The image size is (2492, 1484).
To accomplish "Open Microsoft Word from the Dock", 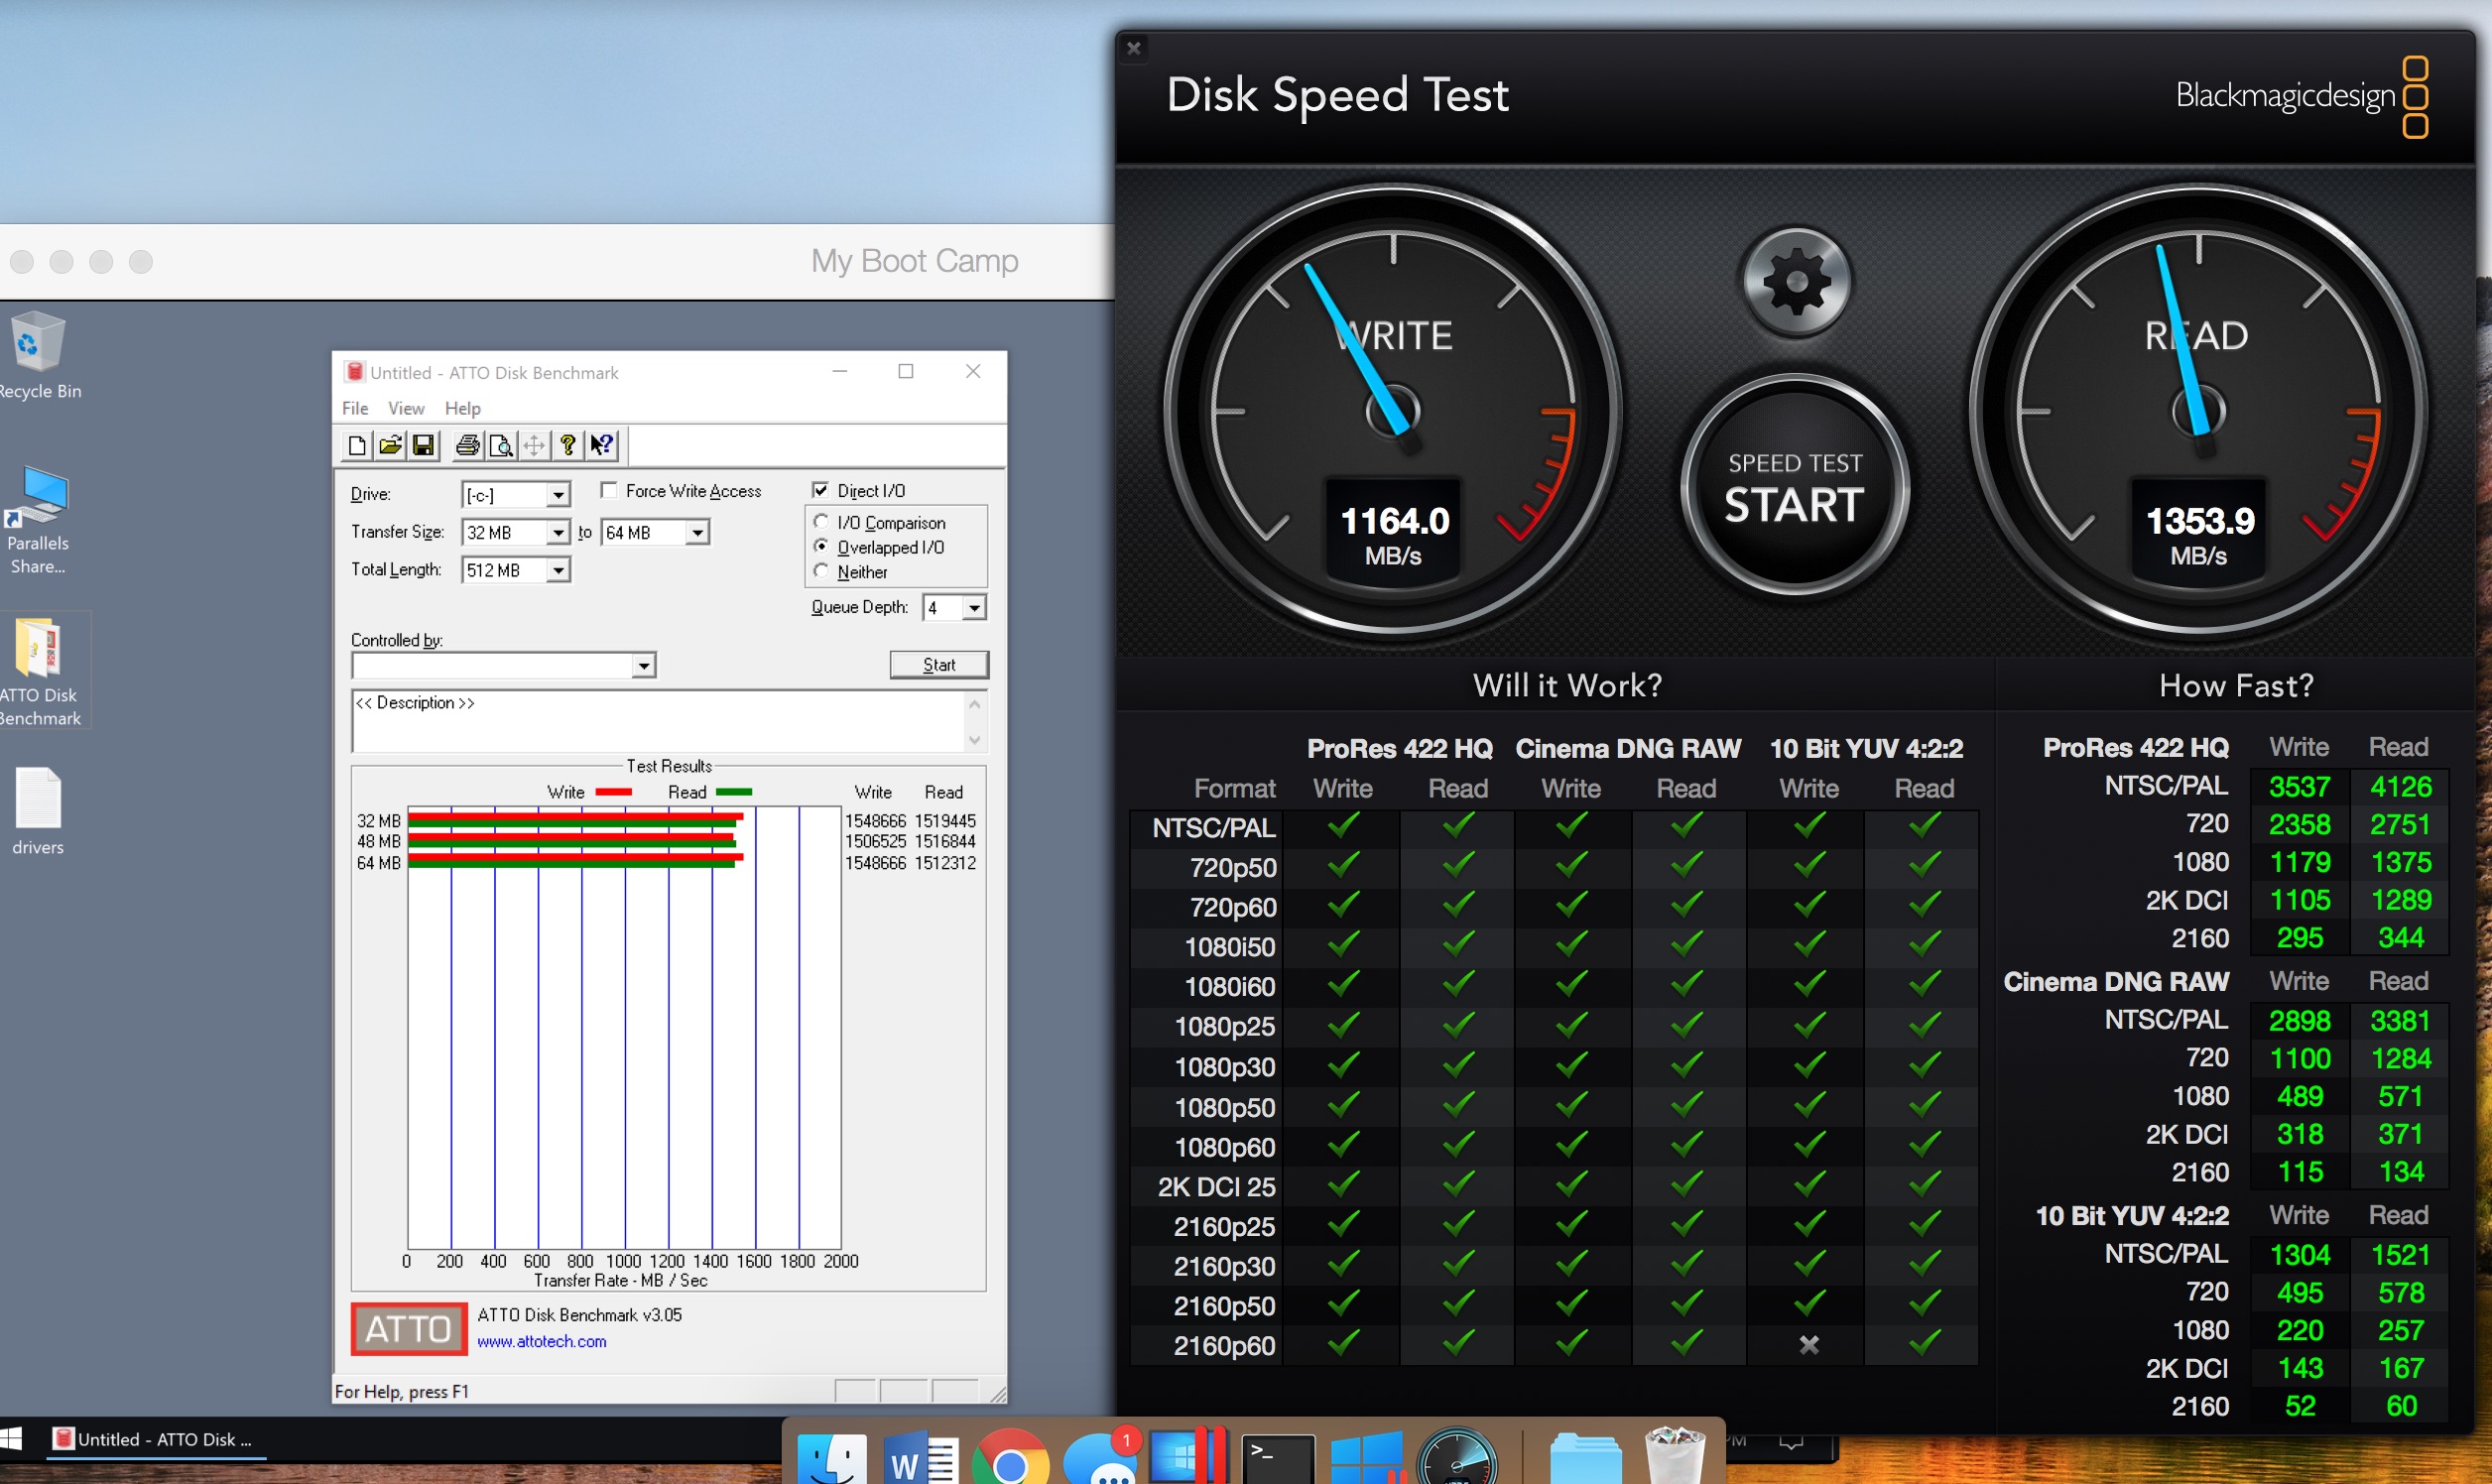I will (920, 1458).
